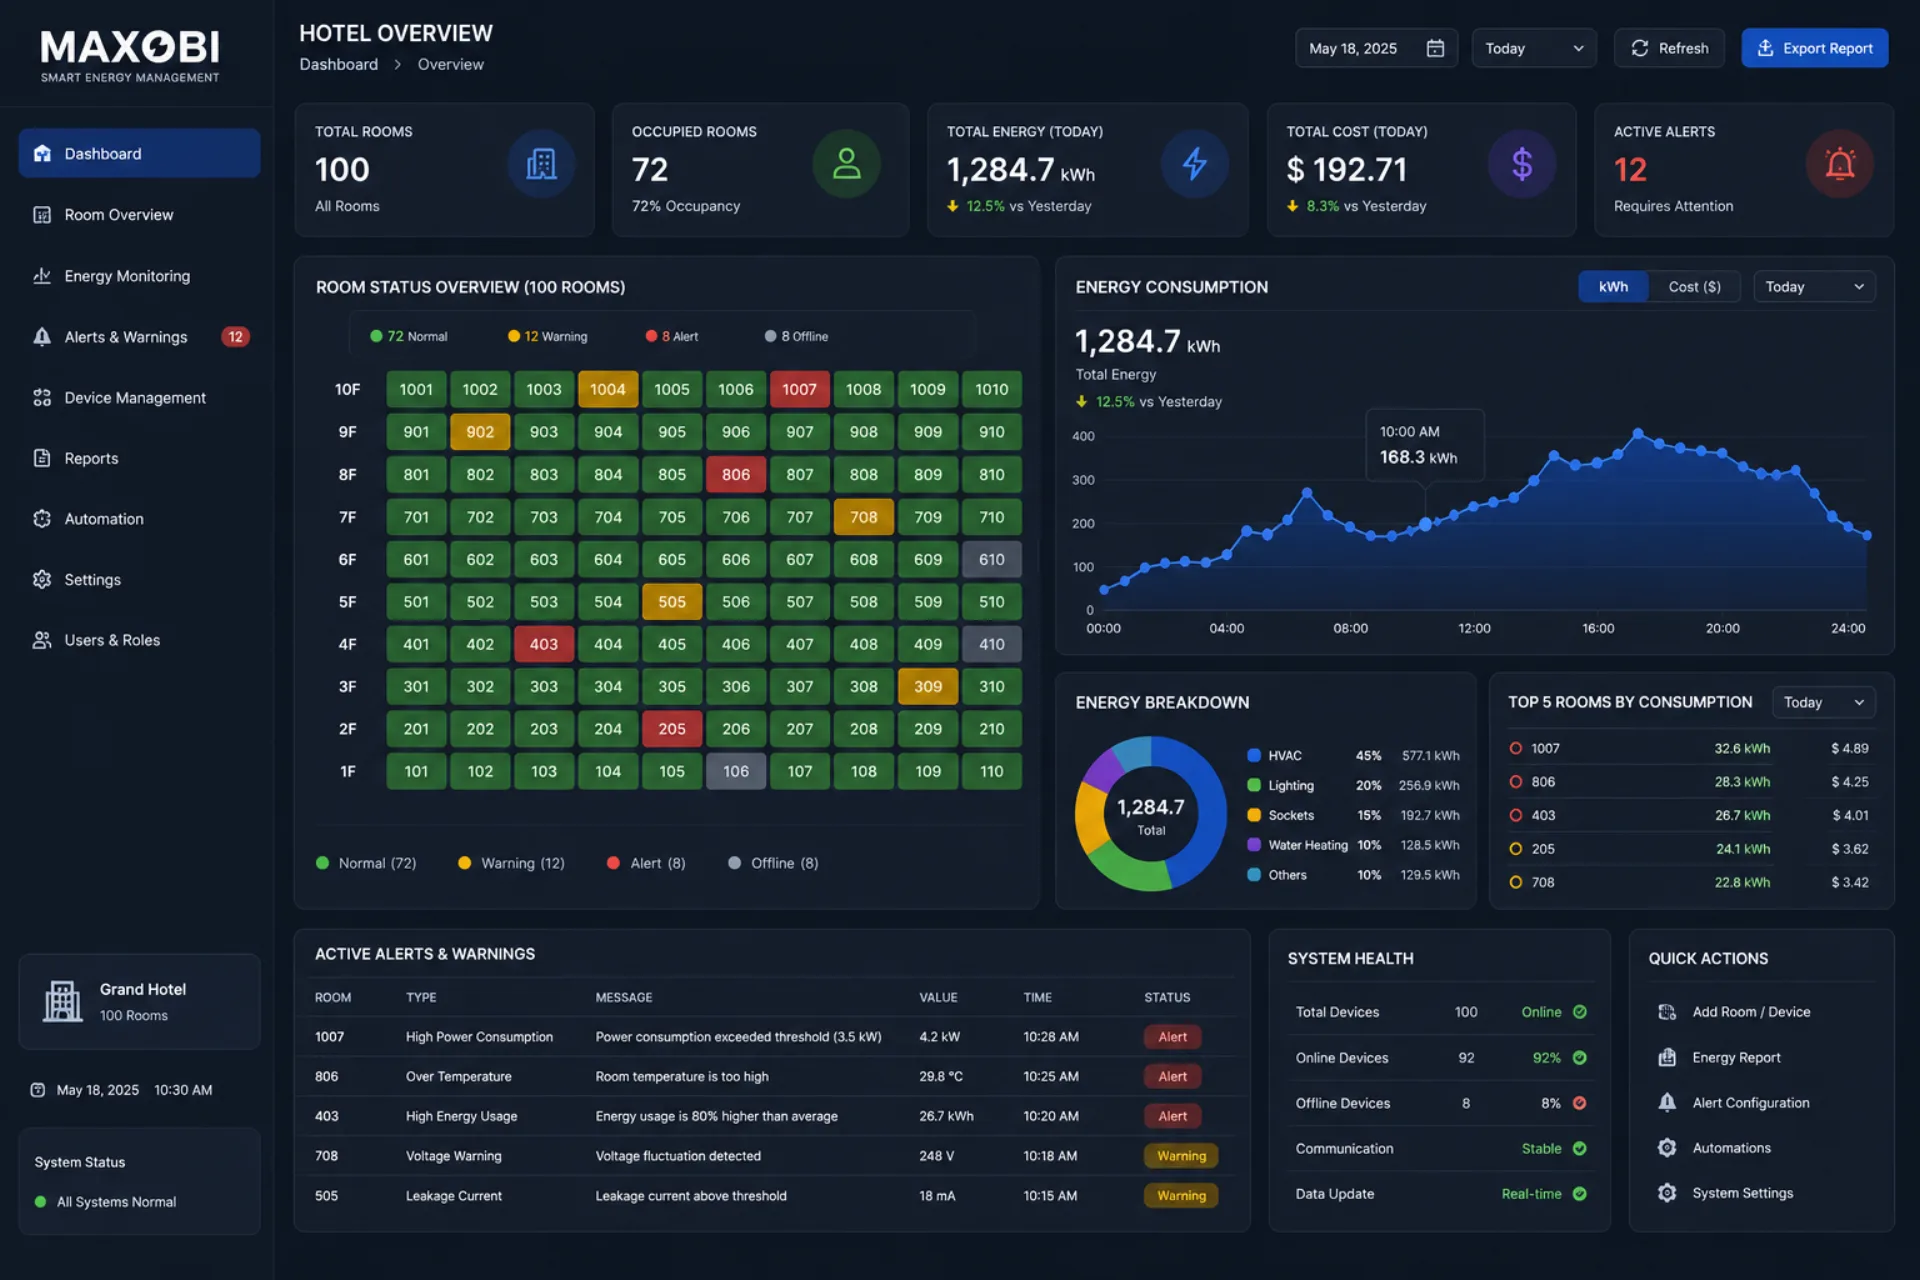Click the Total Rooms building icon
The width and height of the screenshot is (1920, 1280).
point(541,164)
